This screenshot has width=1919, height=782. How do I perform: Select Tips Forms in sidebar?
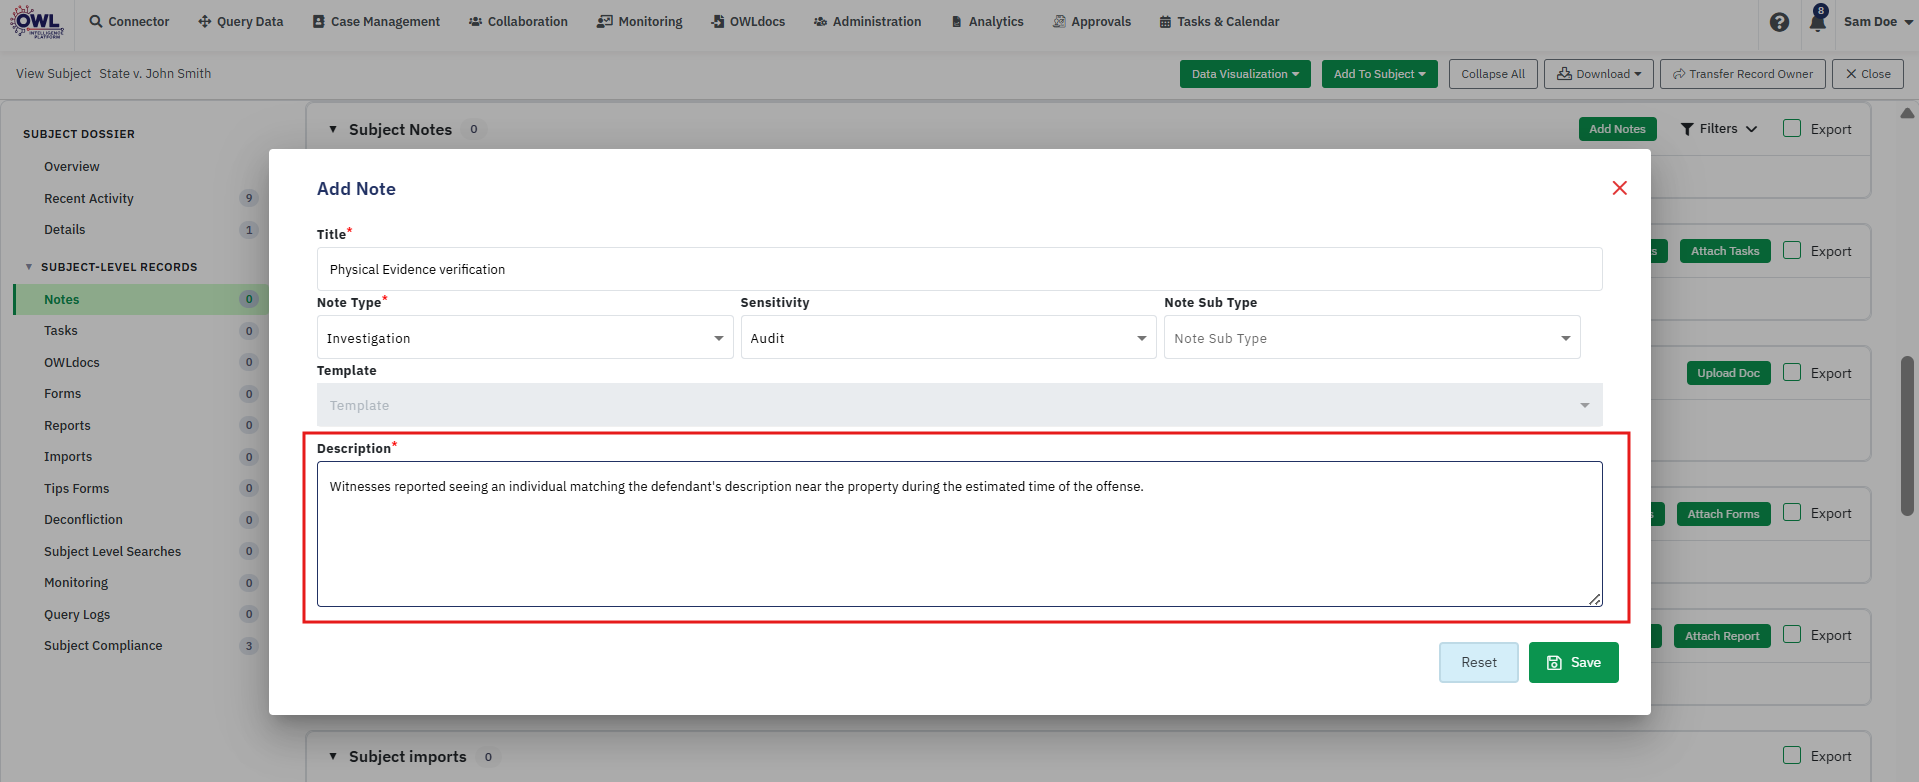tap(77, 489)
